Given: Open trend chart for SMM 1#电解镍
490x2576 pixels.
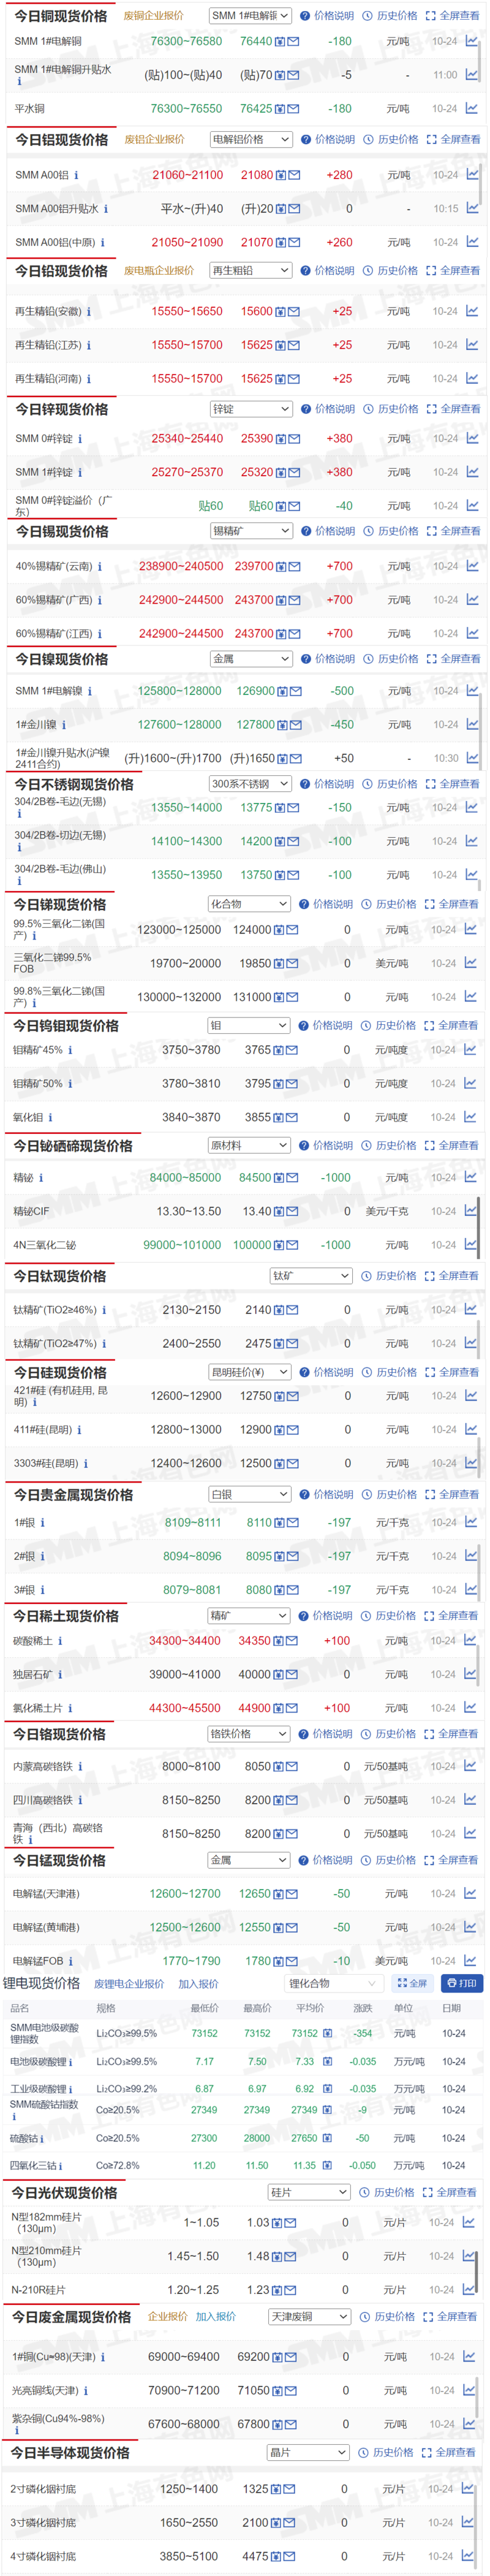Looking at the screenshot, I should [x=471, y=690].
